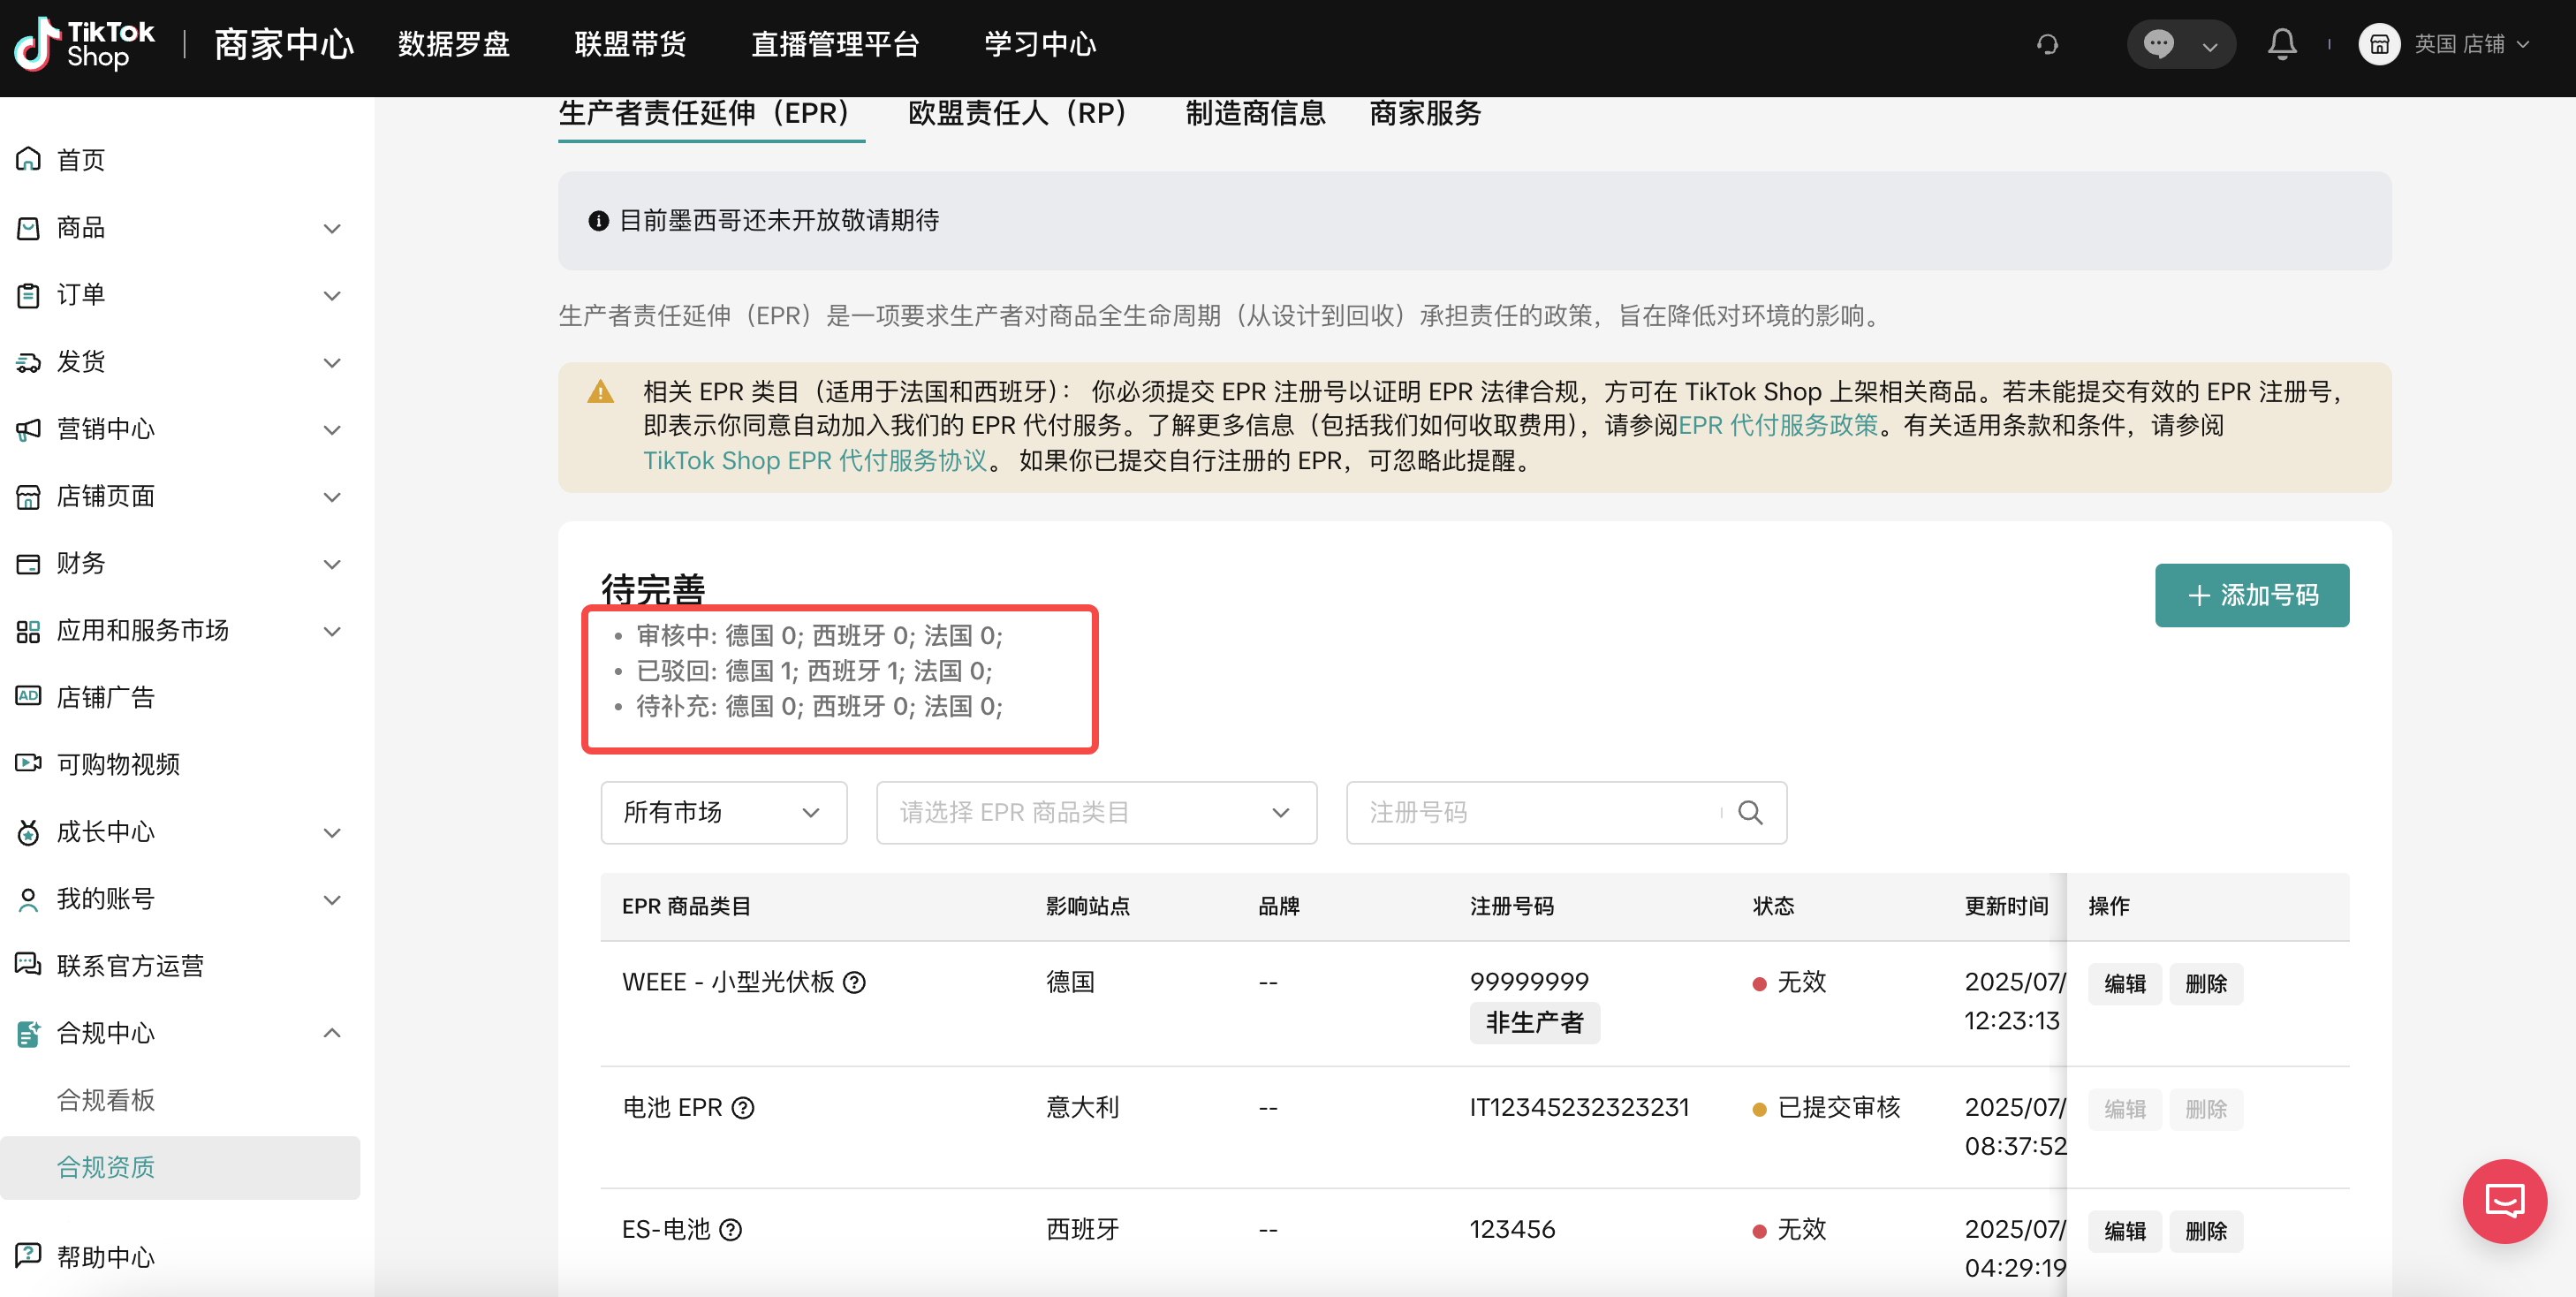Click the TikTok Shop logo
The height and width of the screenshot is (1297, 2576).
[x=85, y=44]
